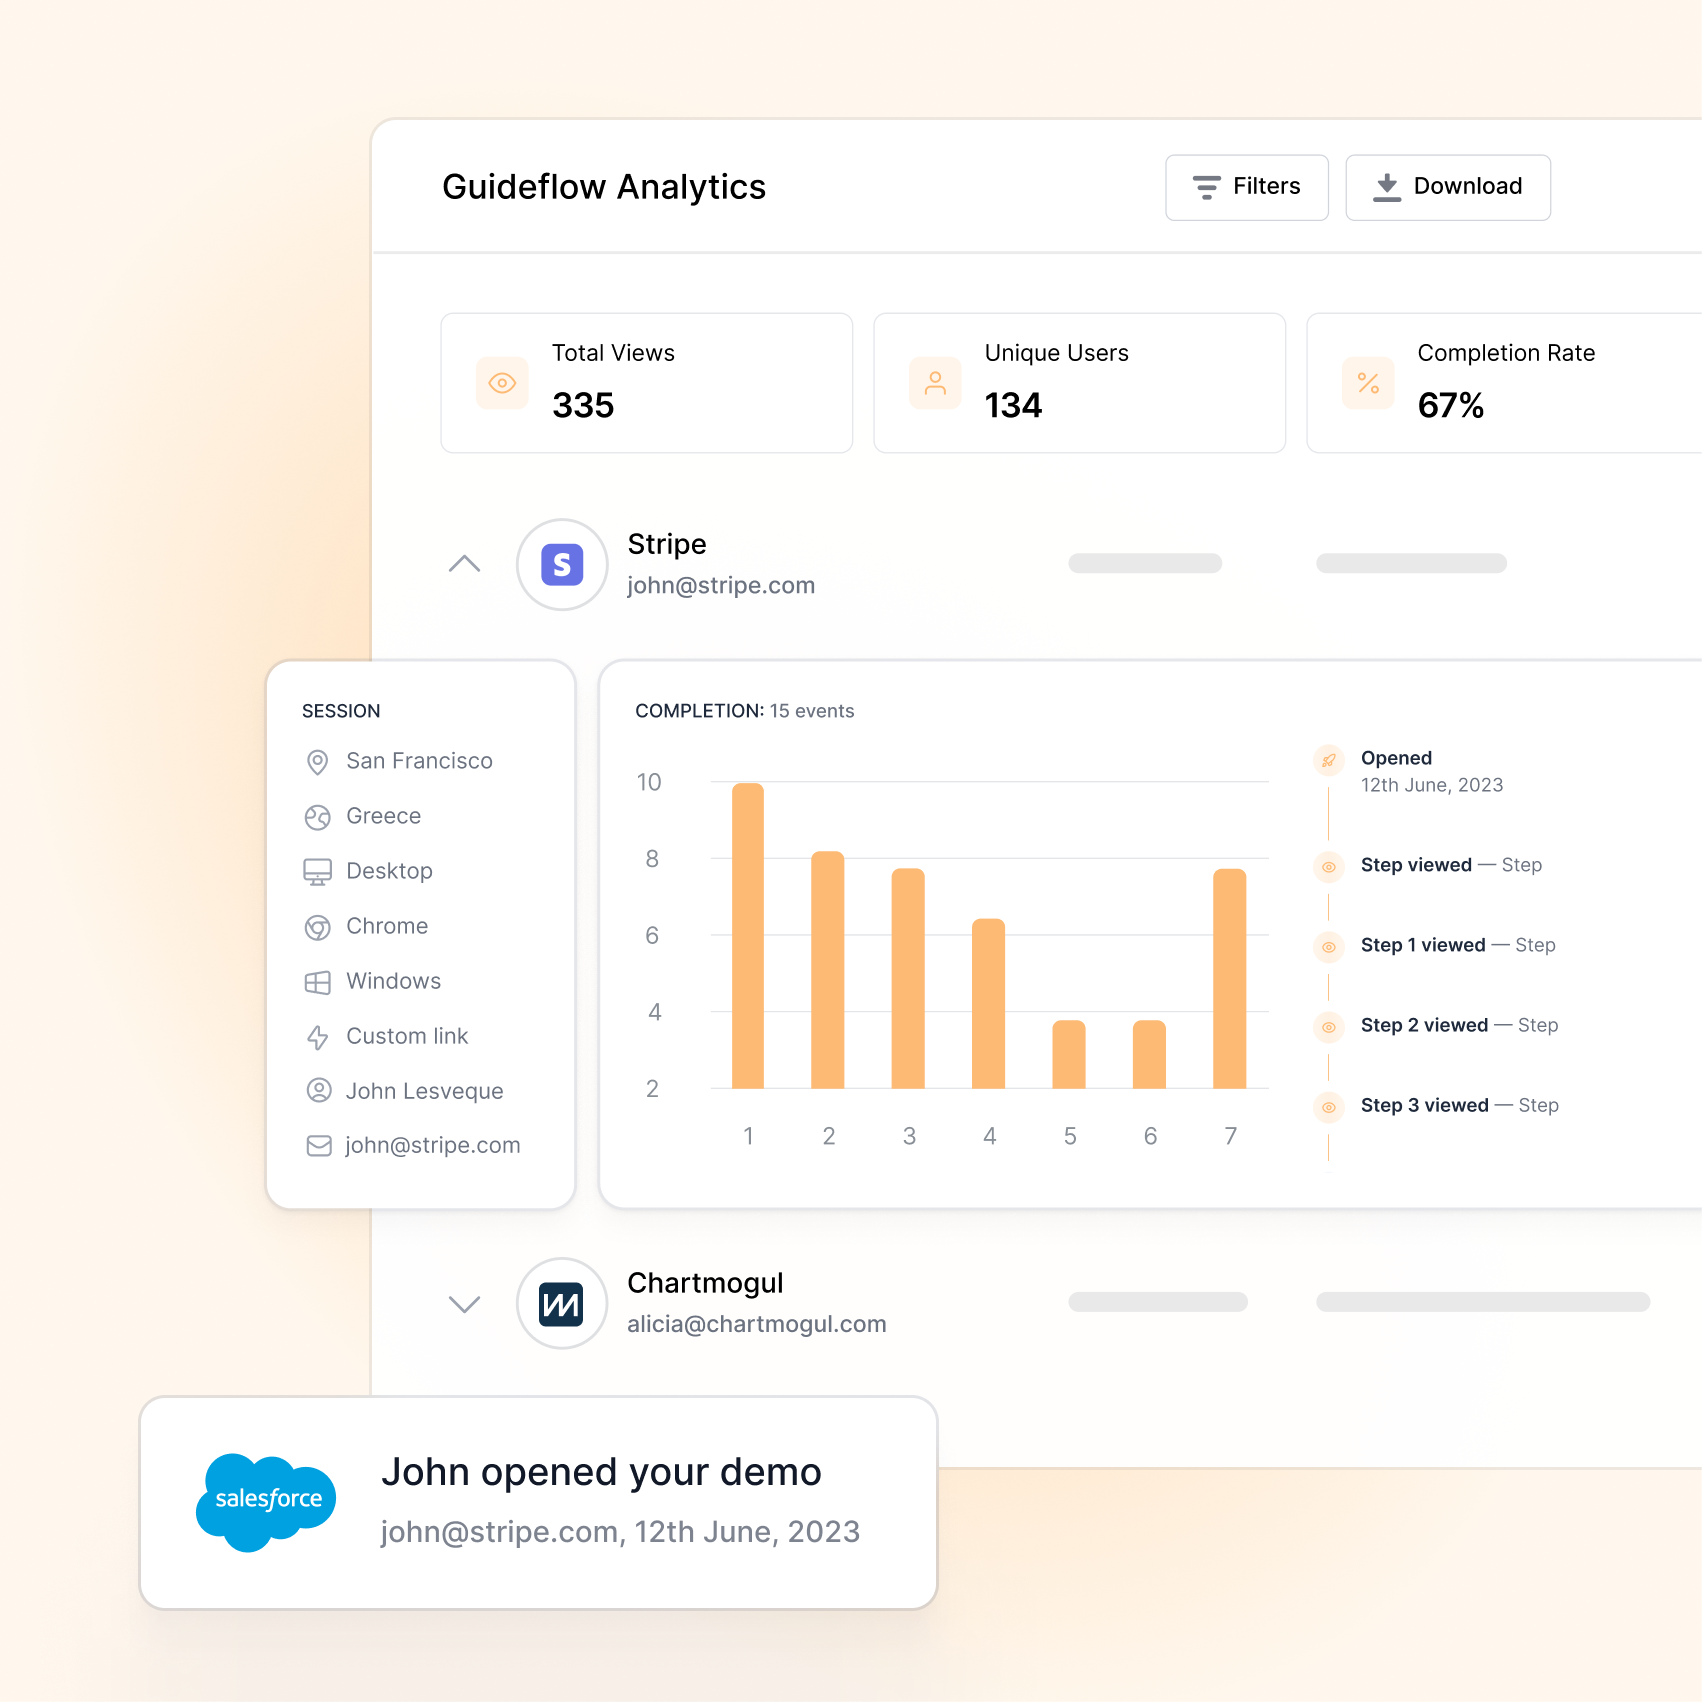The image size is (1702, 1702).
Task: Open the John opened your demo notification
Action: 538,1502
